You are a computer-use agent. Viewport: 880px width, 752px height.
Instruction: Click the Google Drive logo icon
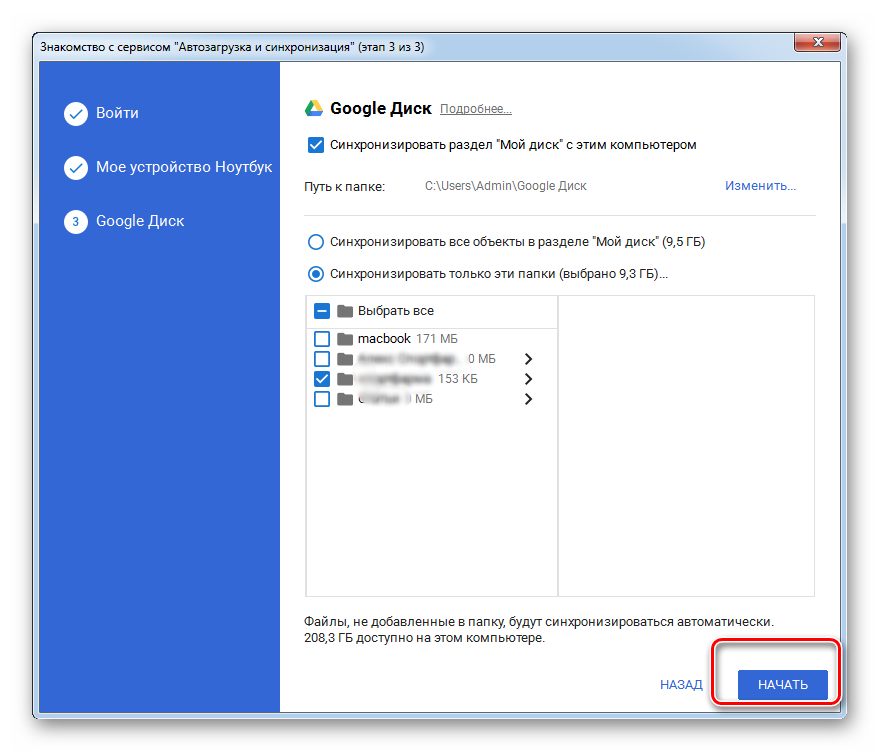click(314, 109)
